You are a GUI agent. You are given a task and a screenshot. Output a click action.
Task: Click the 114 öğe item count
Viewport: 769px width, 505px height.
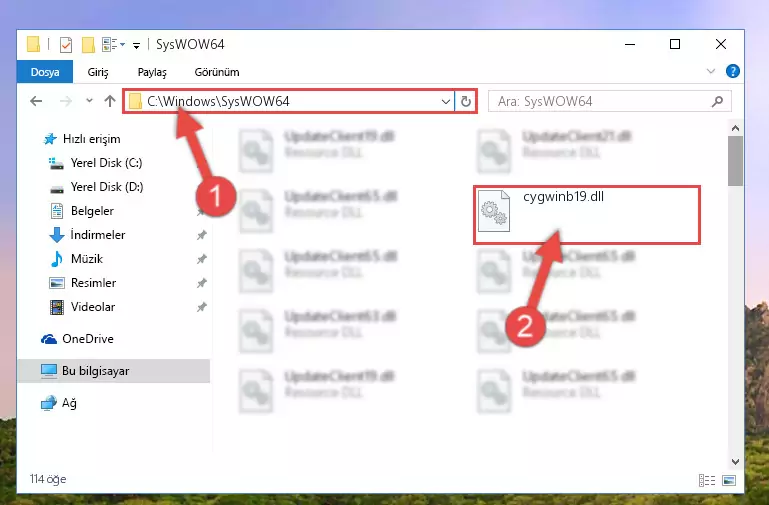tap(48, 479)
